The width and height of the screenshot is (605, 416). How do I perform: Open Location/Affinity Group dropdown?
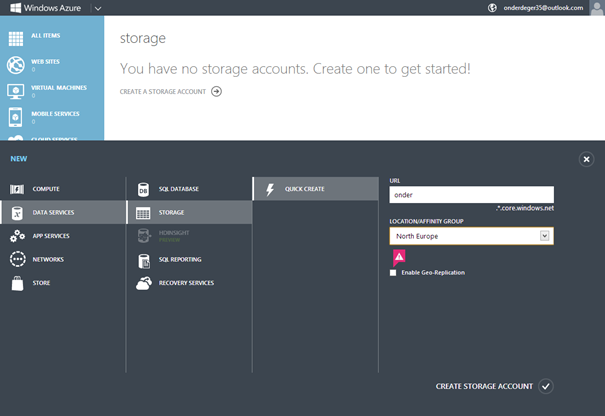[x=471, y=236]
